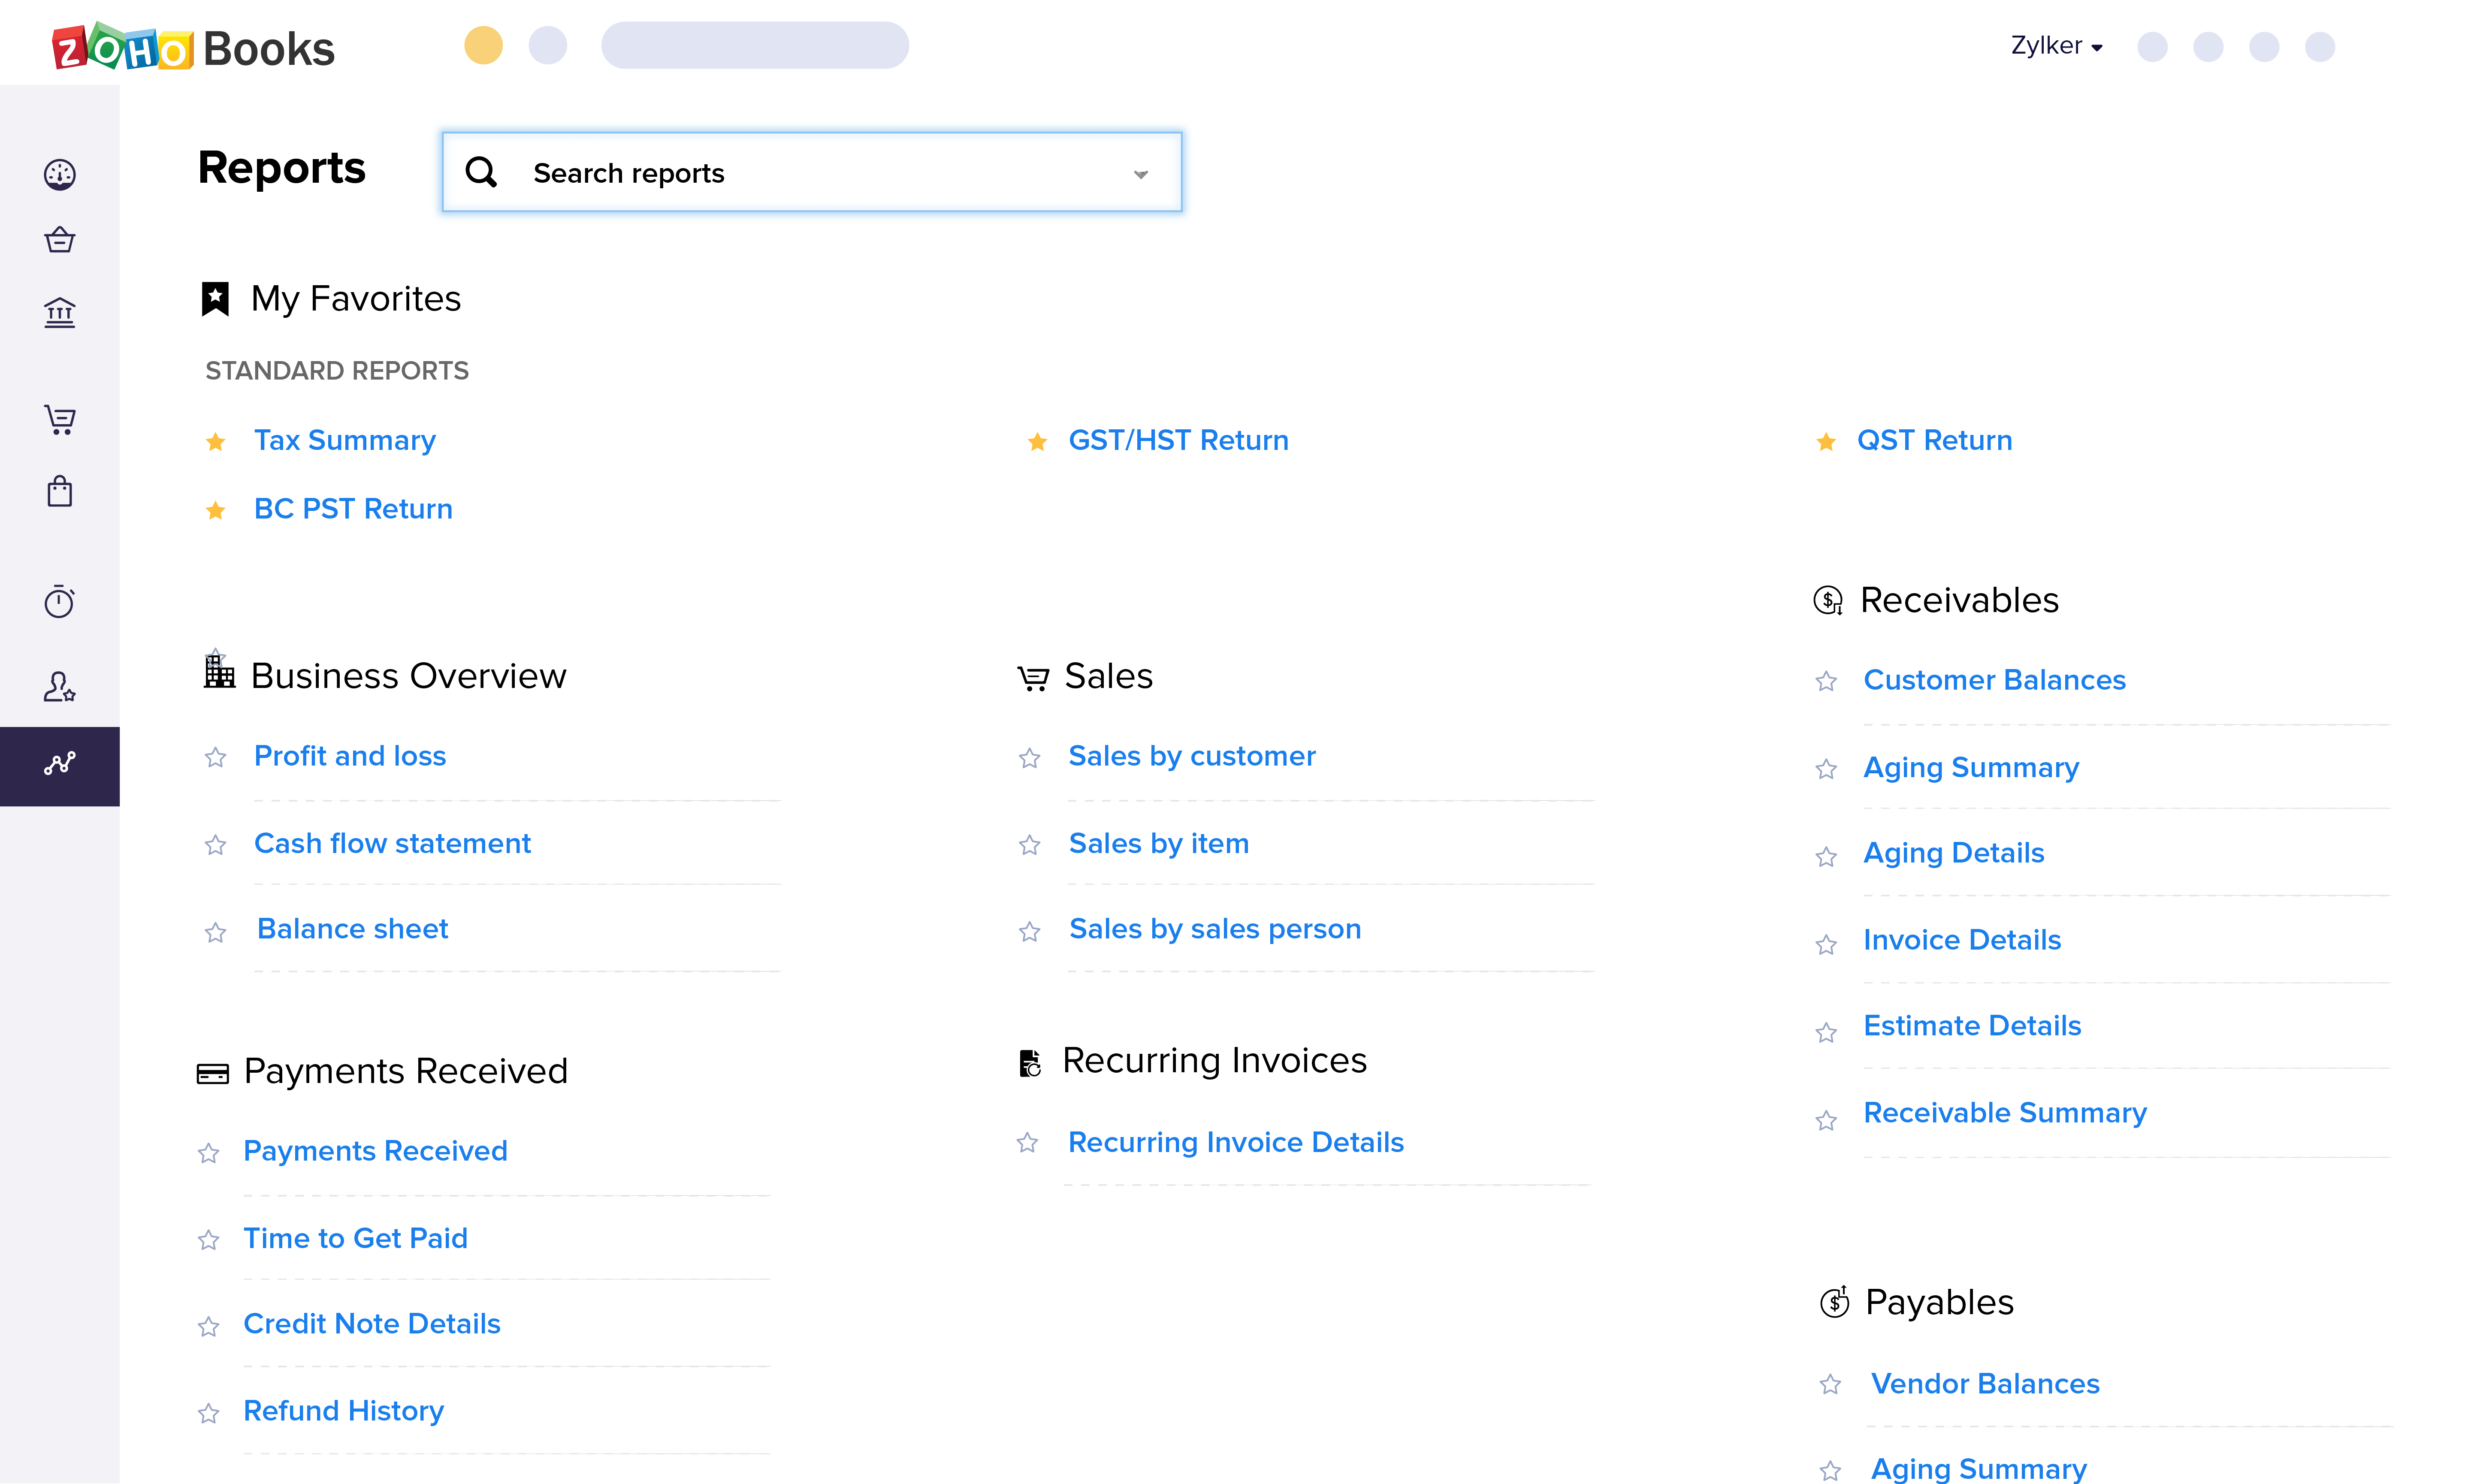Open the BC PST Return report
This screenshot has width=2471, height=1484.
[x=353, y=509]
